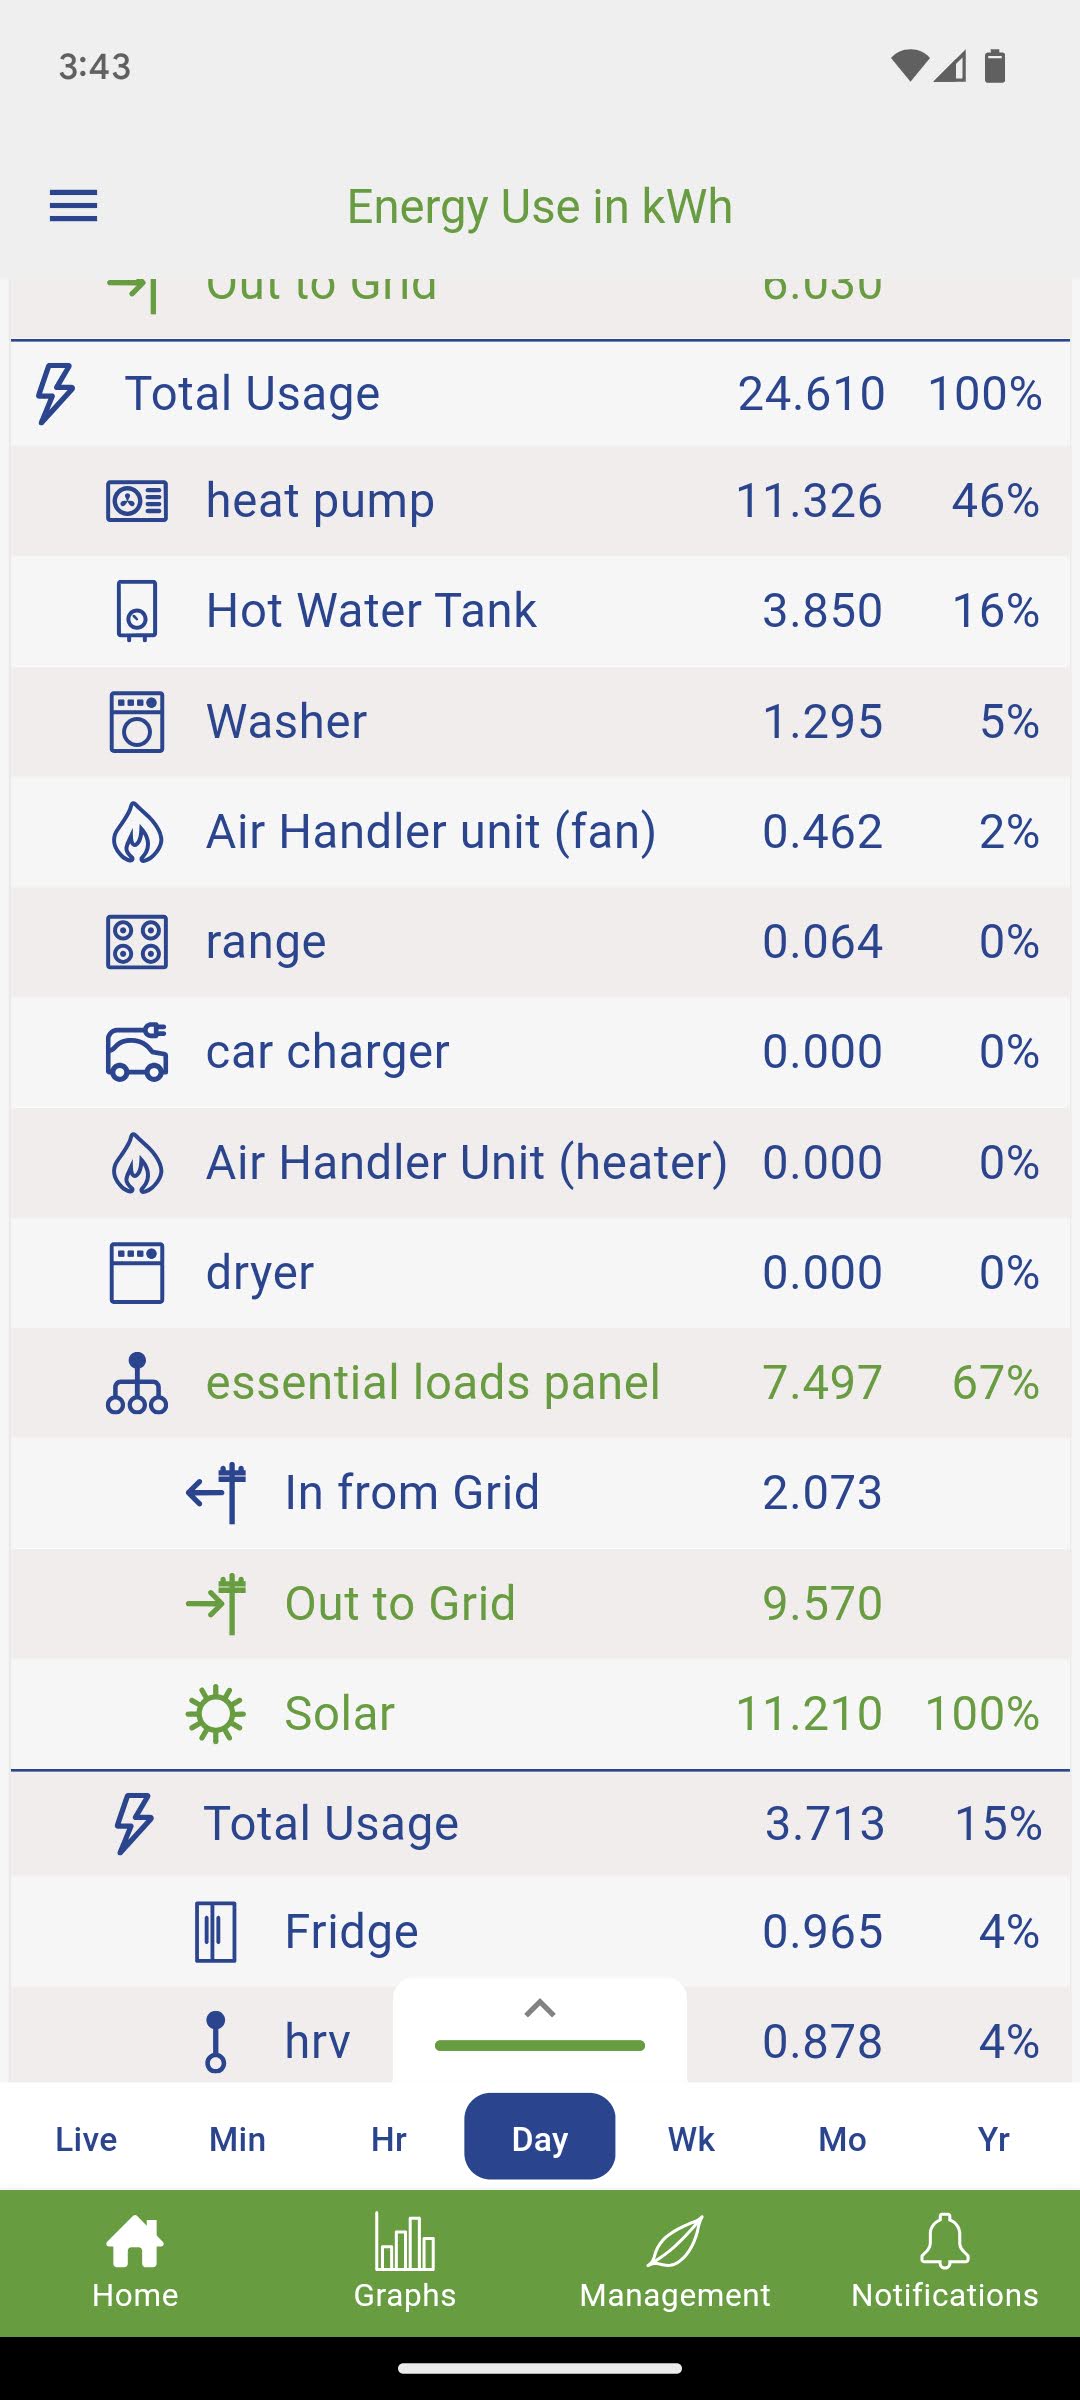Image resolution: width=1080 pixels, height=2400 pixels.
Task: Select the Wk time range
Action: [691, 2138]
